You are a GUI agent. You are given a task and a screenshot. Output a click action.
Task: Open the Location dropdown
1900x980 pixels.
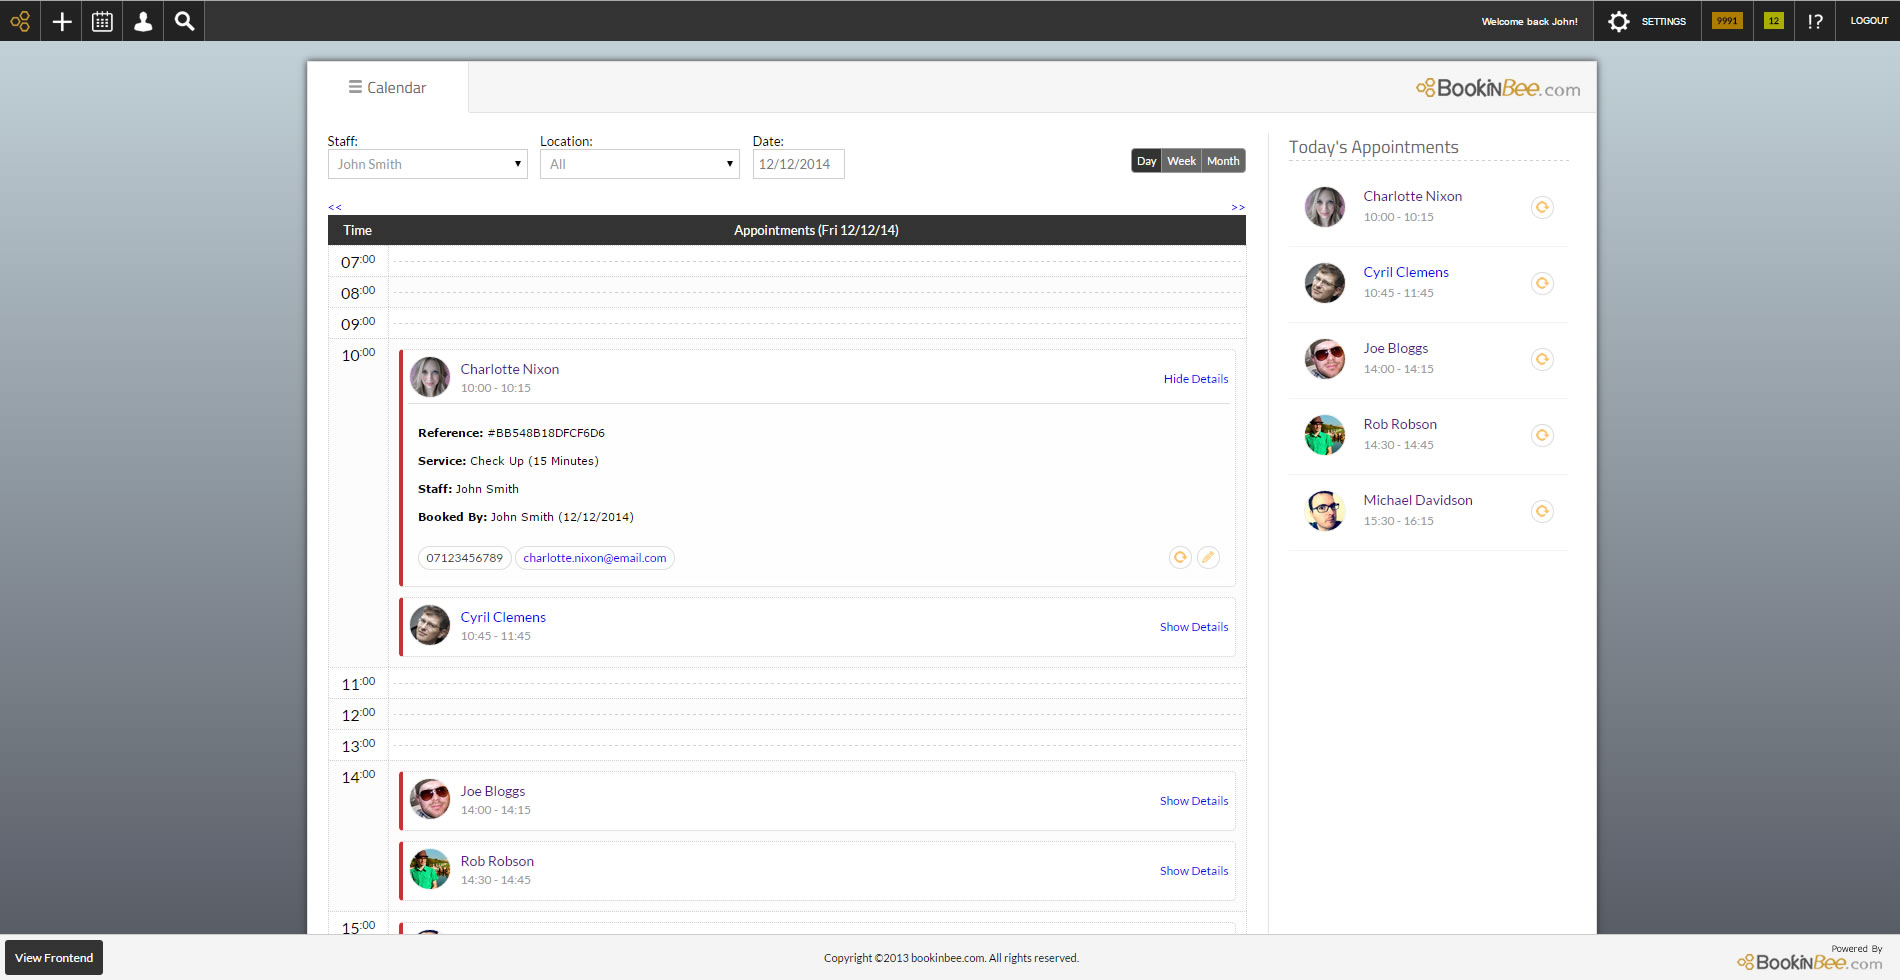(639, 164)
